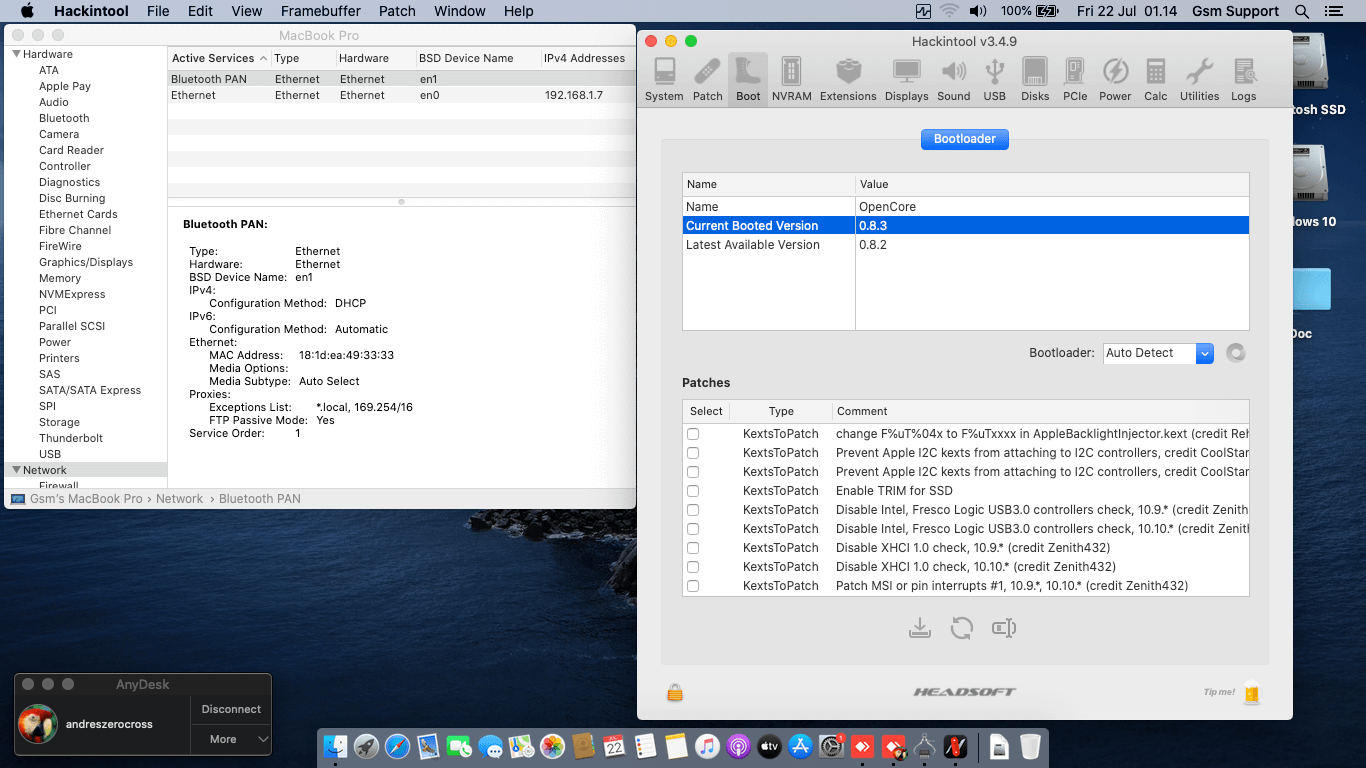Screen dimensions: 1366x768
Task: Click the blue Bootloader button
Action: (964, 139)
